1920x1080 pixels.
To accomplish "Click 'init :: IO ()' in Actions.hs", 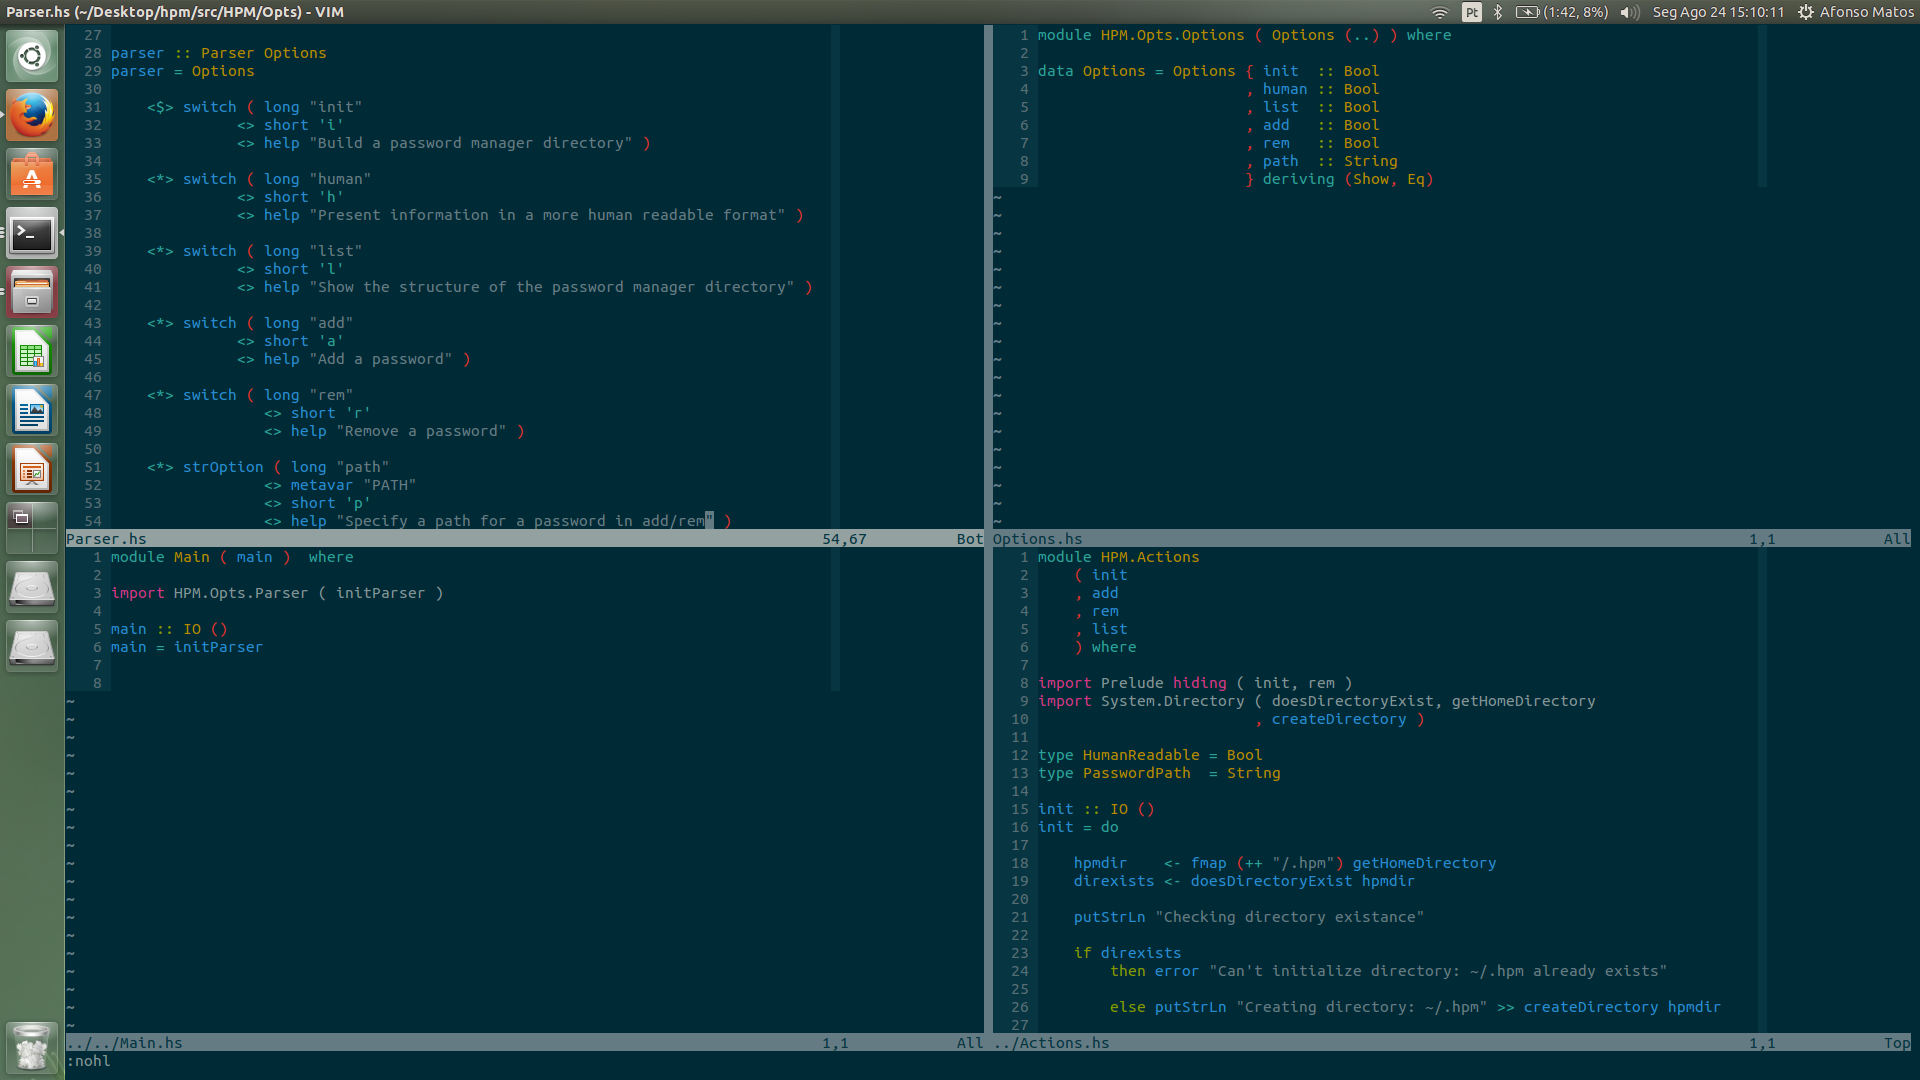I will tap(1096, 809).
